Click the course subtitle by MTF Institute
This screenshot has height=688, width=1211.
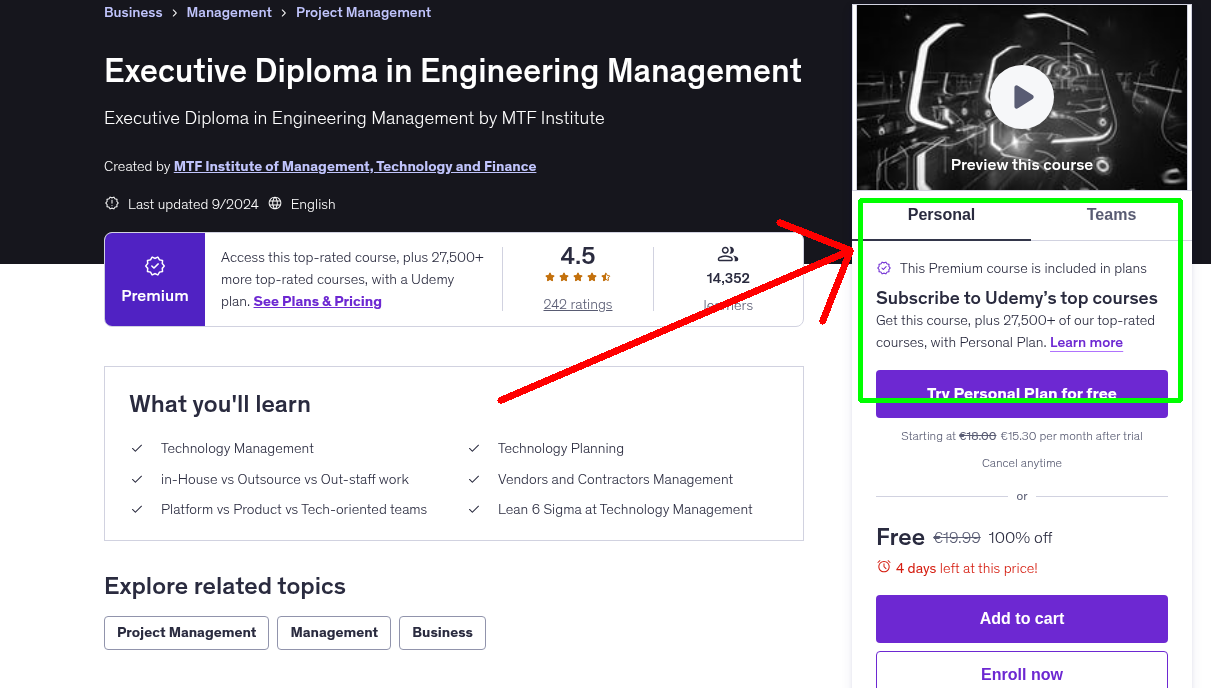tap(354, 118)
